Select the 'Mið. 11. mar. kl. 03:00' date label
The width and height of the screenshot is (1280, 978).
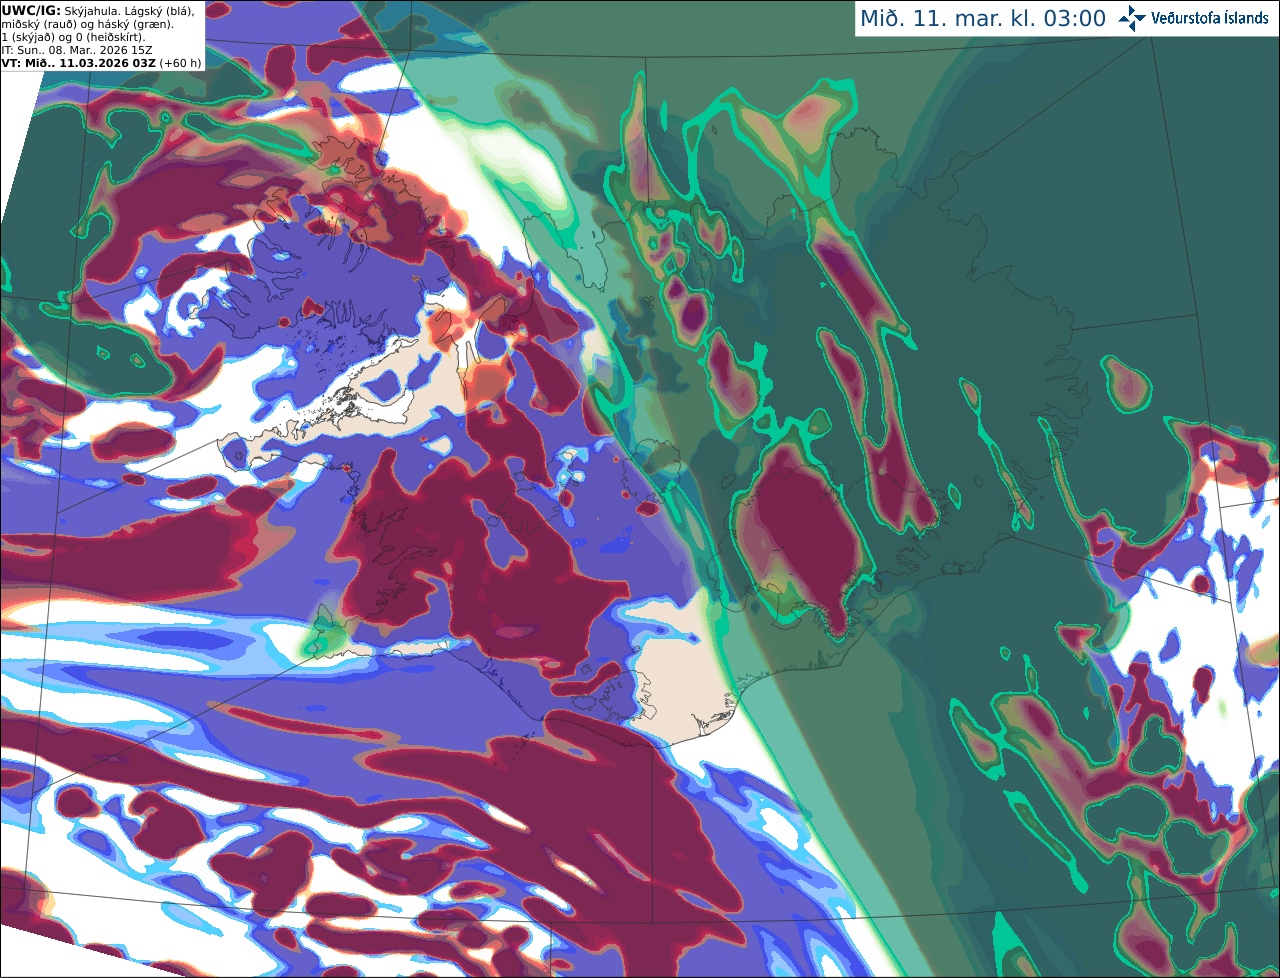[x=983, y=19]
